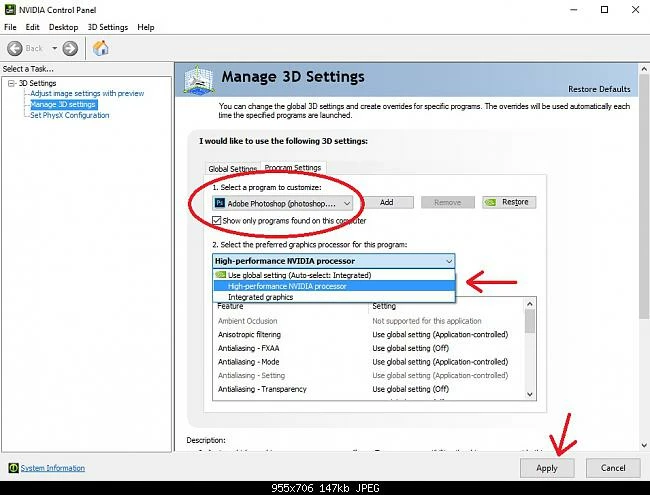Click the feature list scrollbar thumb
The width and height of the screenshot is (650, 495).
click(x=530, y=321)
